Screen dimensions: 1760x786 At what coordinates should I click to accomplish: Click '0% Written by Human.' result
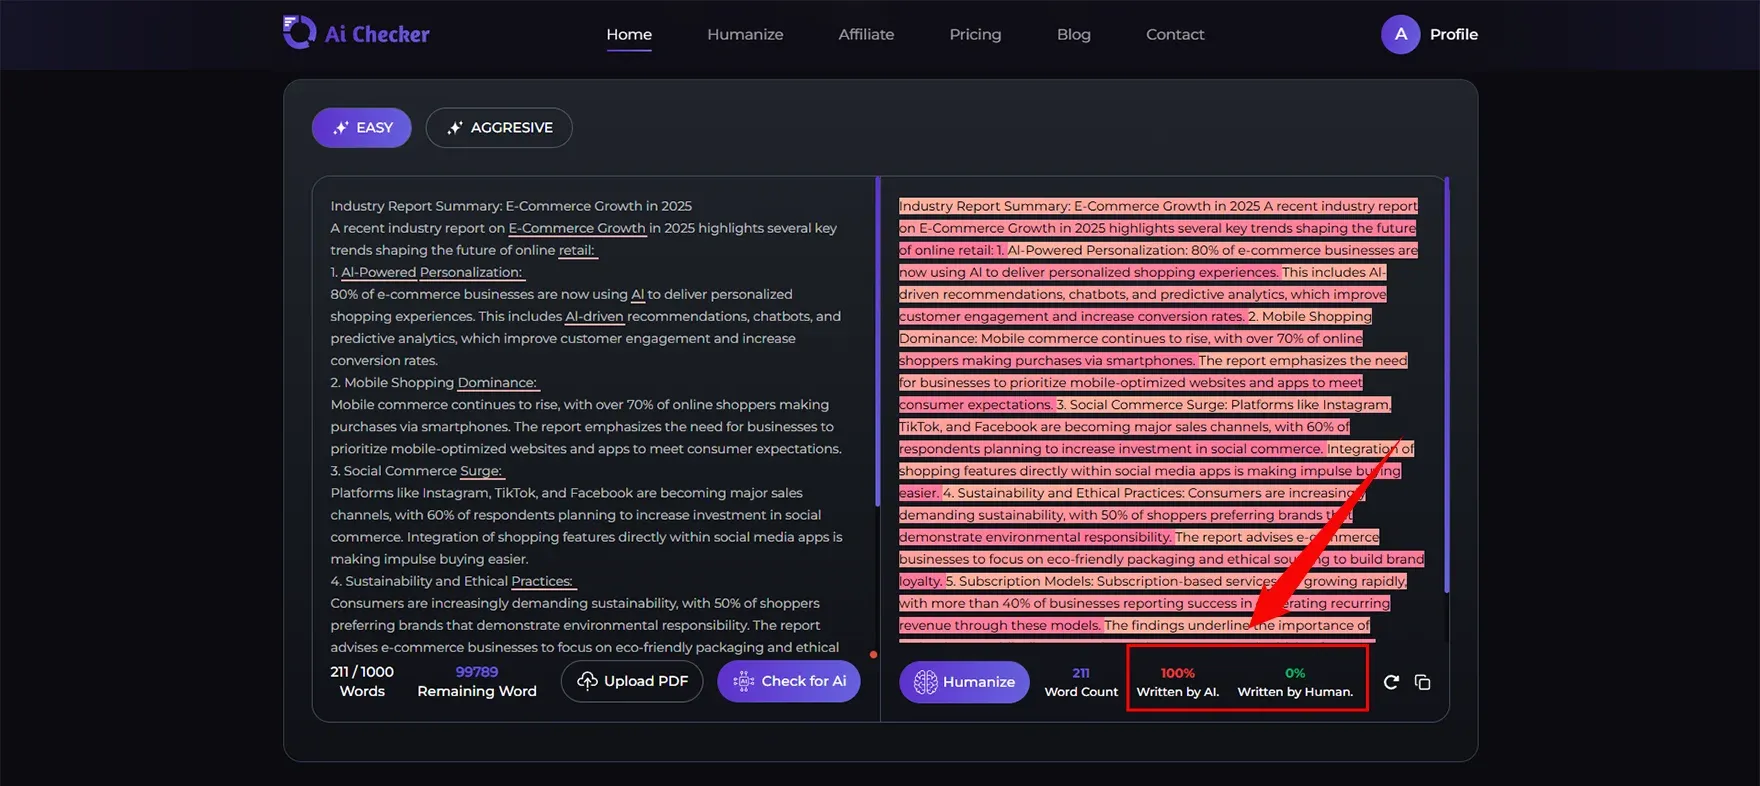click(1295, 682)
